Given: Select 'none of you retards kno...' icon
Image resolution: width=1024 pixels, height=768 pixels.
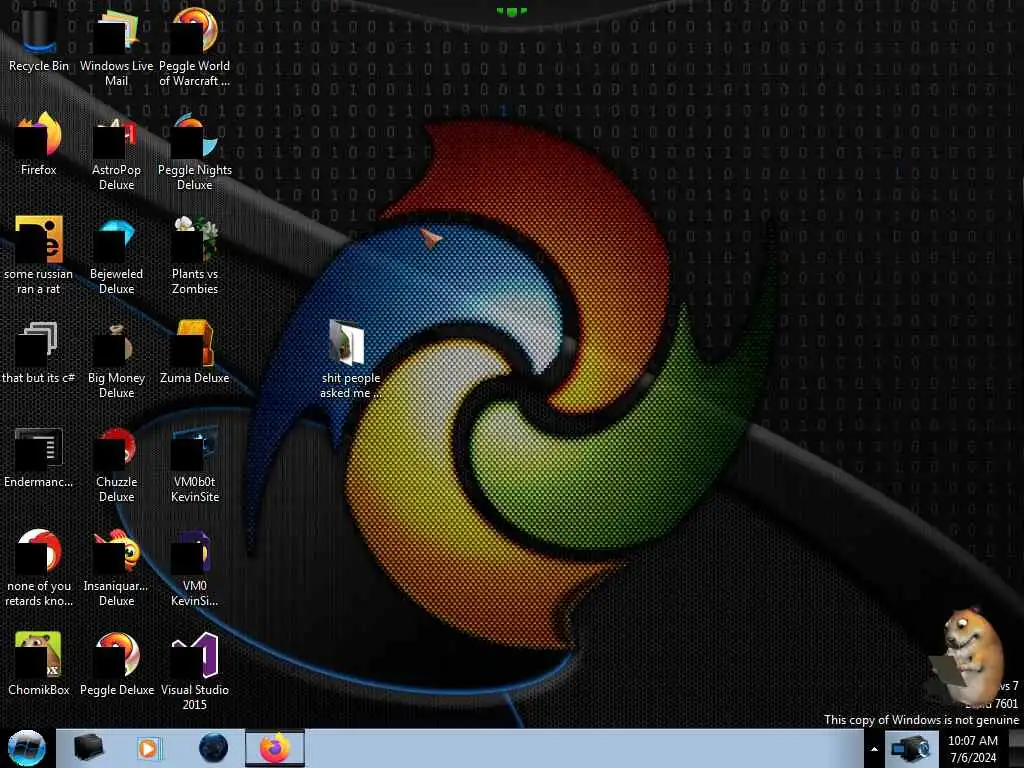Looking at the screenshot, I should [39, 568].
